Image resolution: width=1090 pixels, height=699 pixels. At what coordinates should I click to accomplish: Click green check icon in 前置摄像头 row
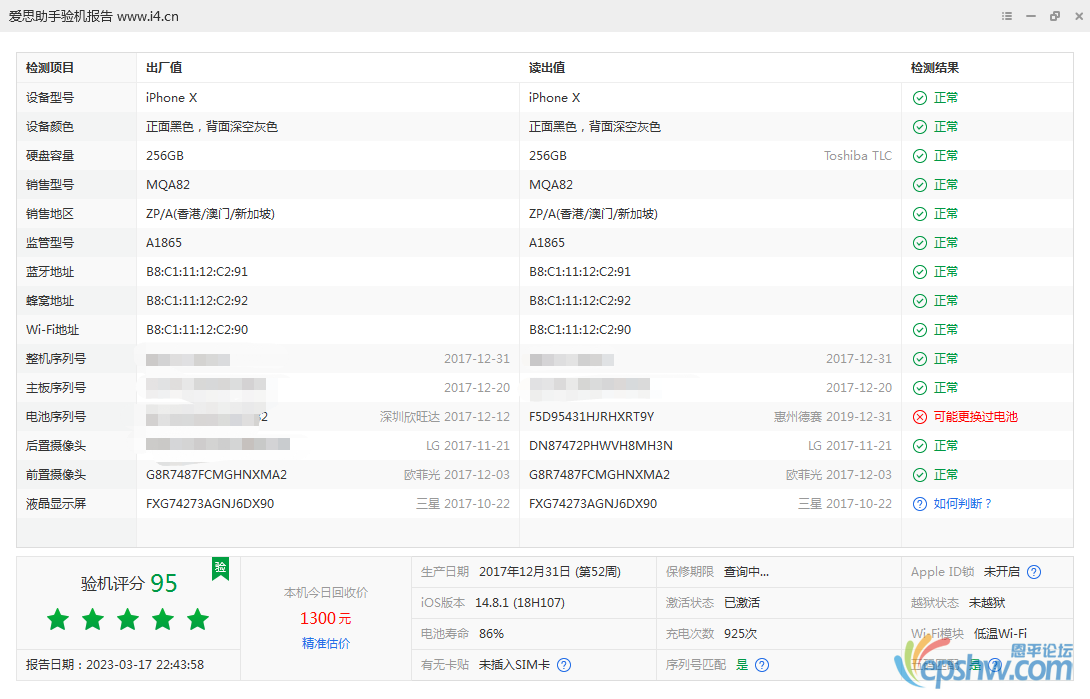pyautogui.click(x=920, y=475)
